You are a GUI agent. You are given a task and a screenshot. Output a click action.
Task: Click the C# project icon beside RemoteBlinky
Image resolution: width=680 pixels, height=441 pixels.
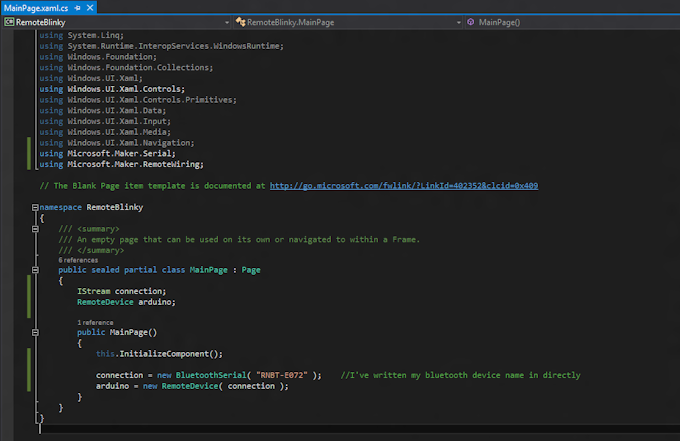coord(8,21)
